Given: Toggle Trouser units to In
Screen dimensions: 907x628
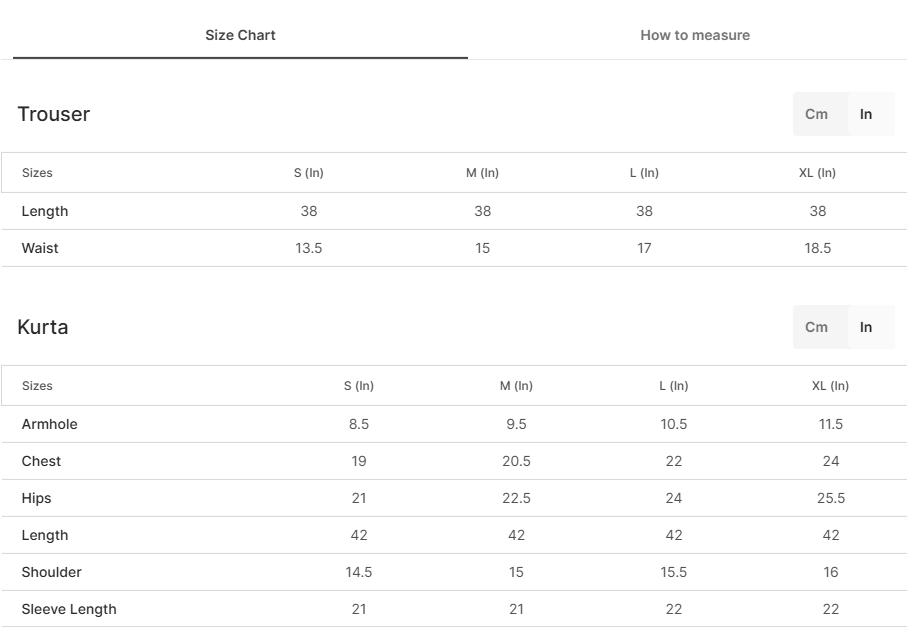Looking at the screenshot, I should pyautogui.click(x=865, y=114).
